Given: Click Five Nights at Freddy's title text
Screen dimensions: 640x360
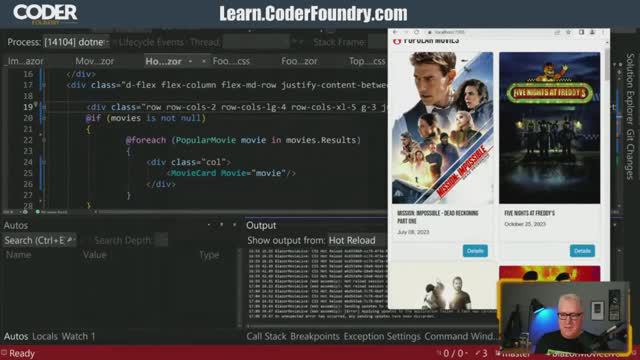Looking at the screenshot, I should (x=529, y=213).
